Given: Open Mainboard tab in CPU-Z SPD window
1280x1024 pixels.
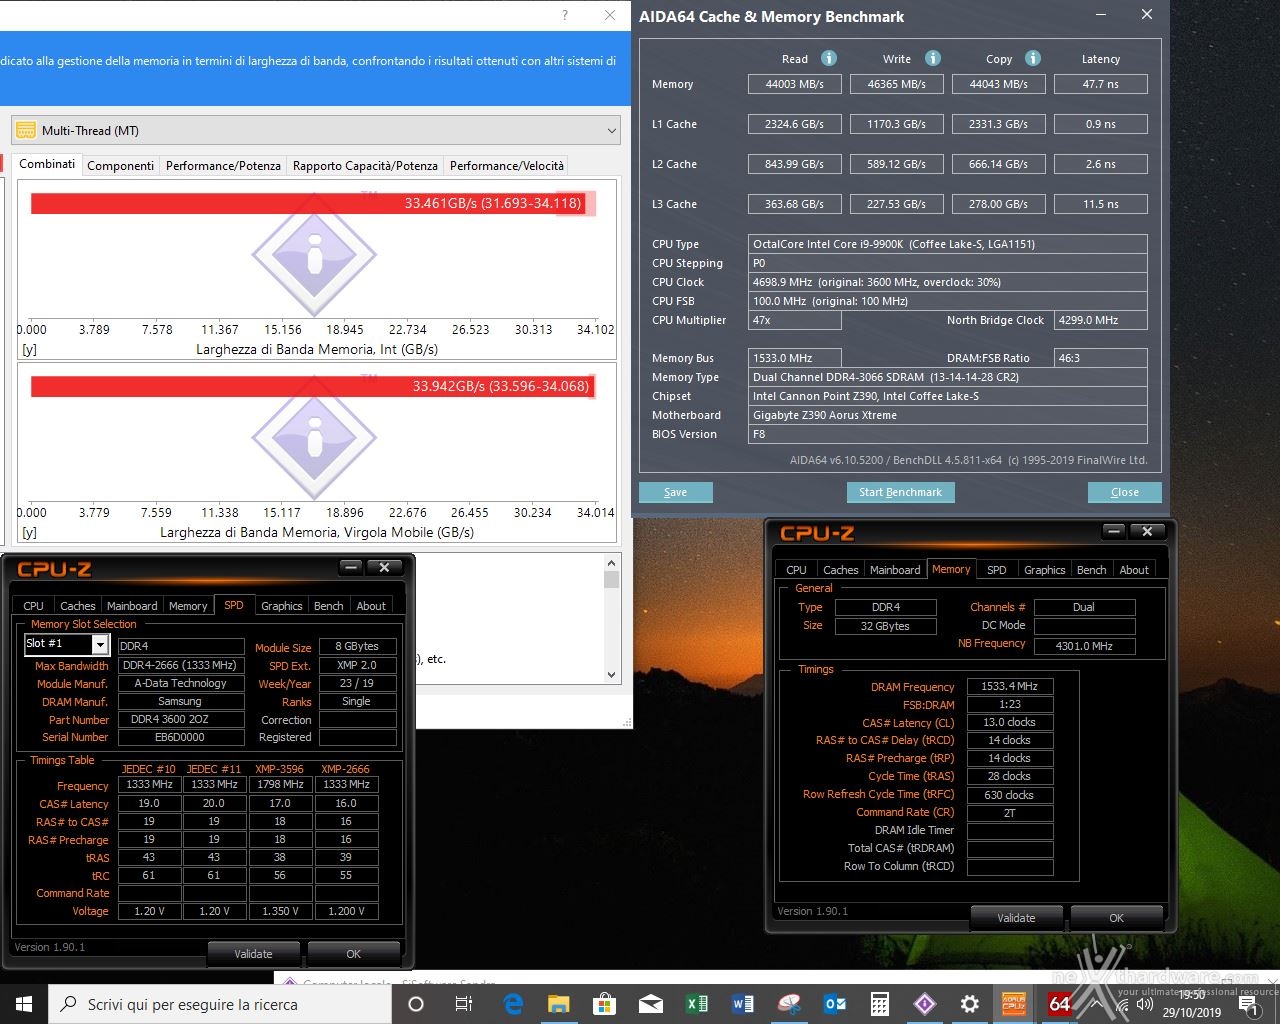Looking at the screenshot, I should coord(132,606).
